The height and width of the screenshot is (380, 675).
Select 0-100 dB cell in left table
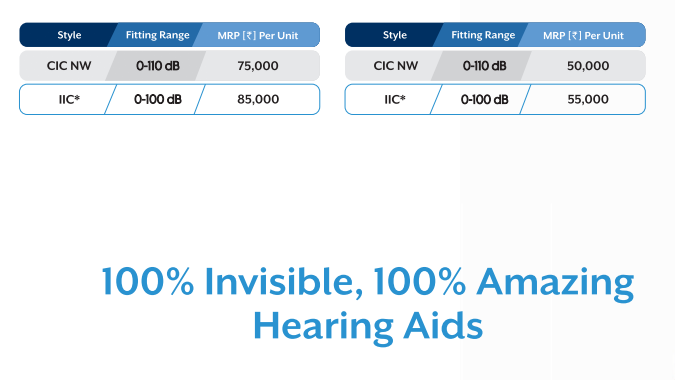158,99
